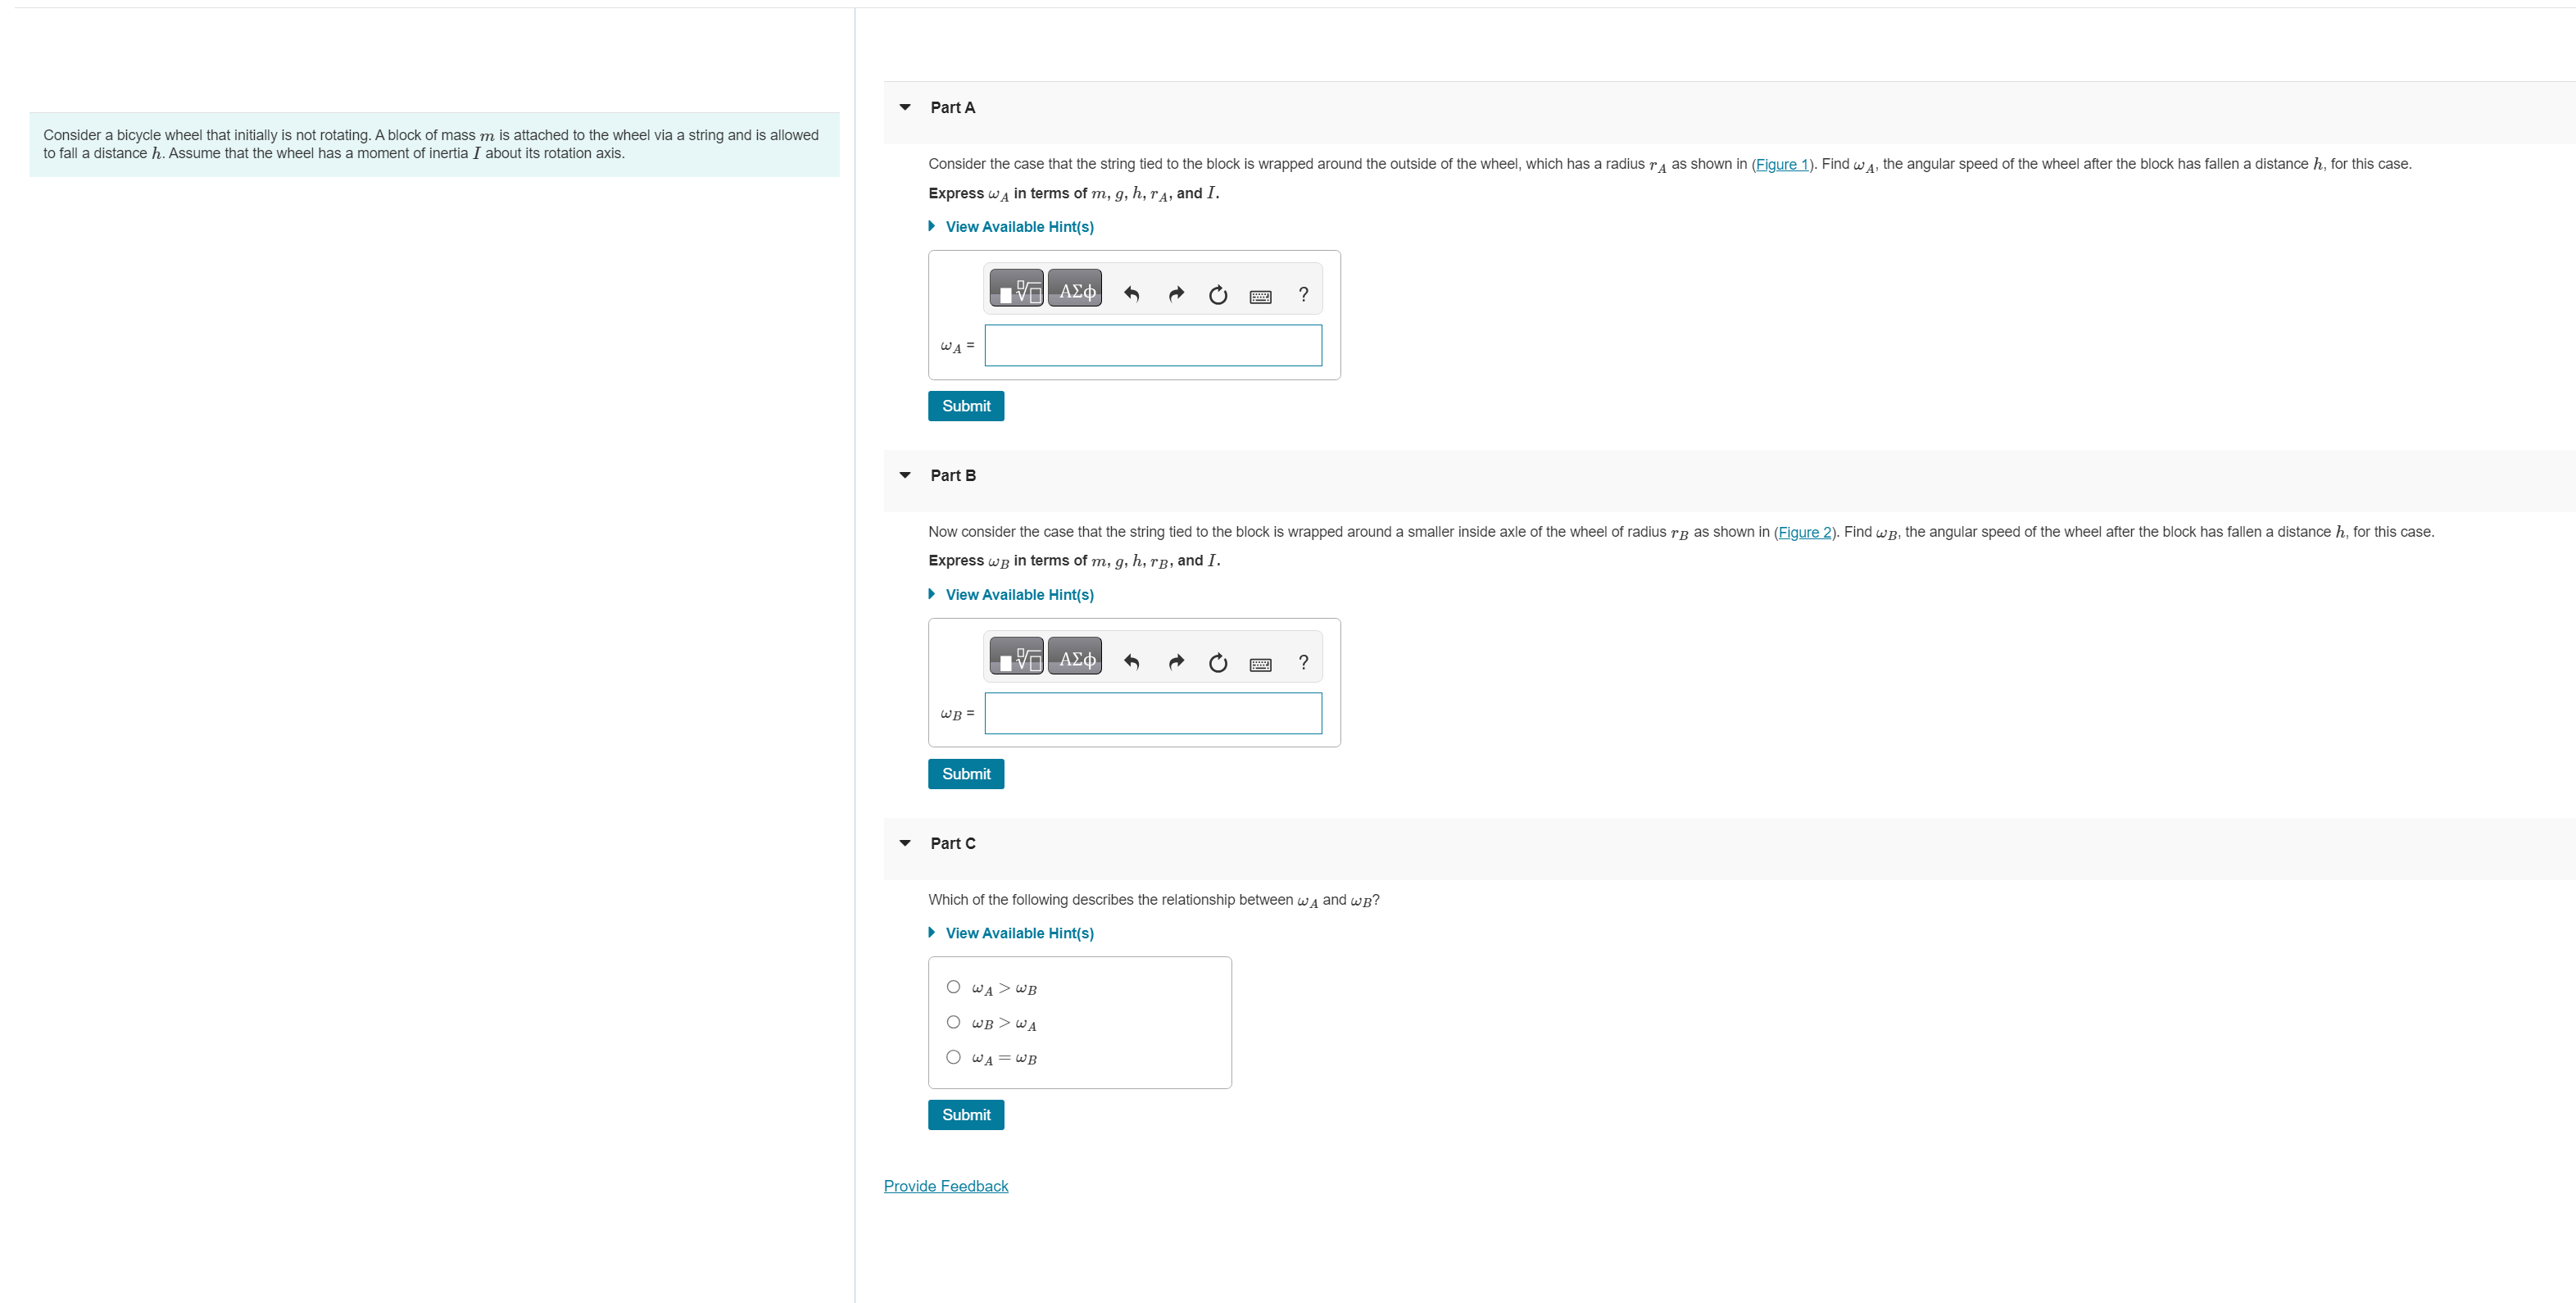
Task: Open math templates in Part A toolbar
Action: (1016, 290)
